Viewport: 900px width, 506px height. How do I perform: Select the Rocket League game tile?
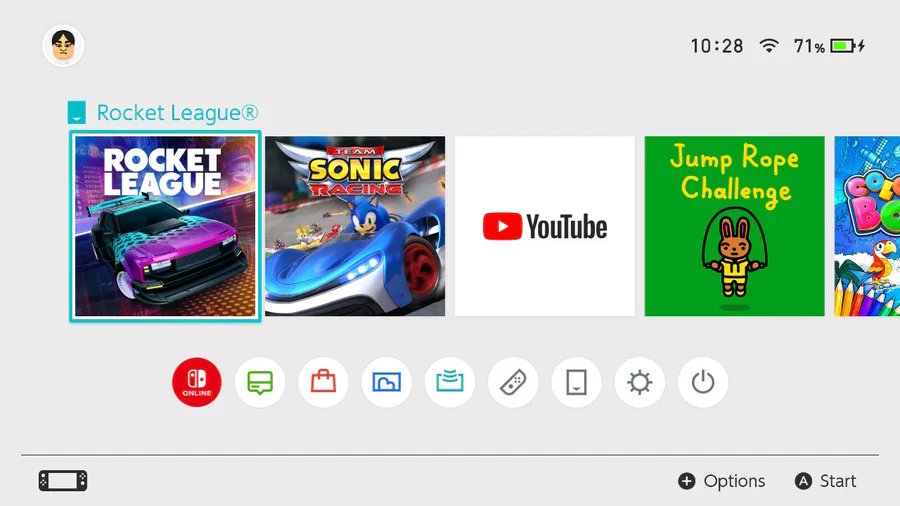[x=165, y=226]
